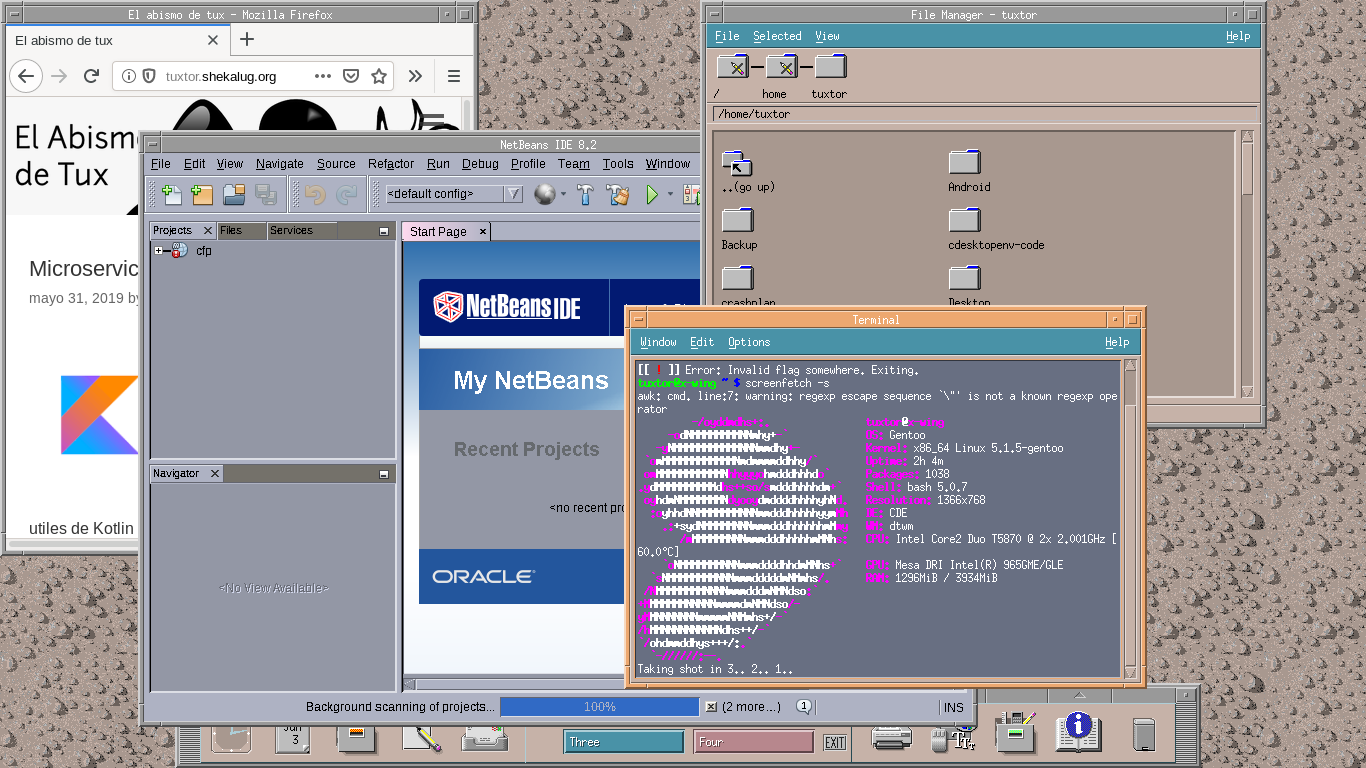Open the dropdown arrow beside the browser globe
The width and height of the screenshot is (1366, 768).
[563, 195]
